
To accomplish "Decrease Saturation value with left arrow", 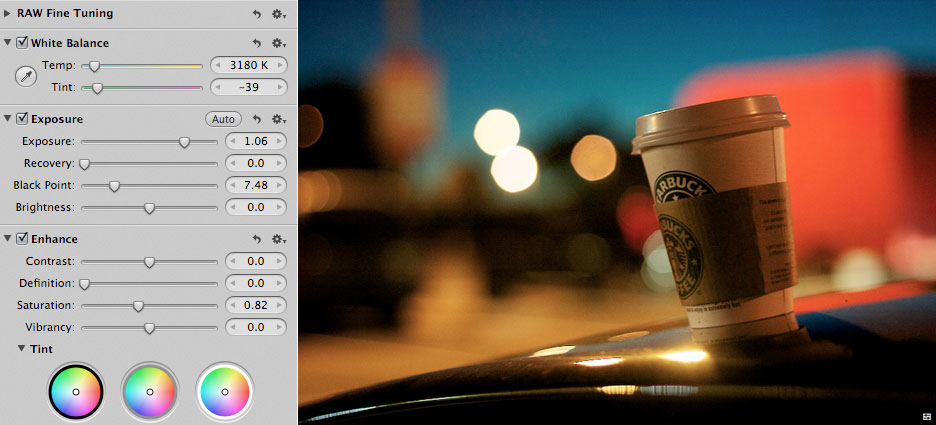I will (x=232, y=305).
